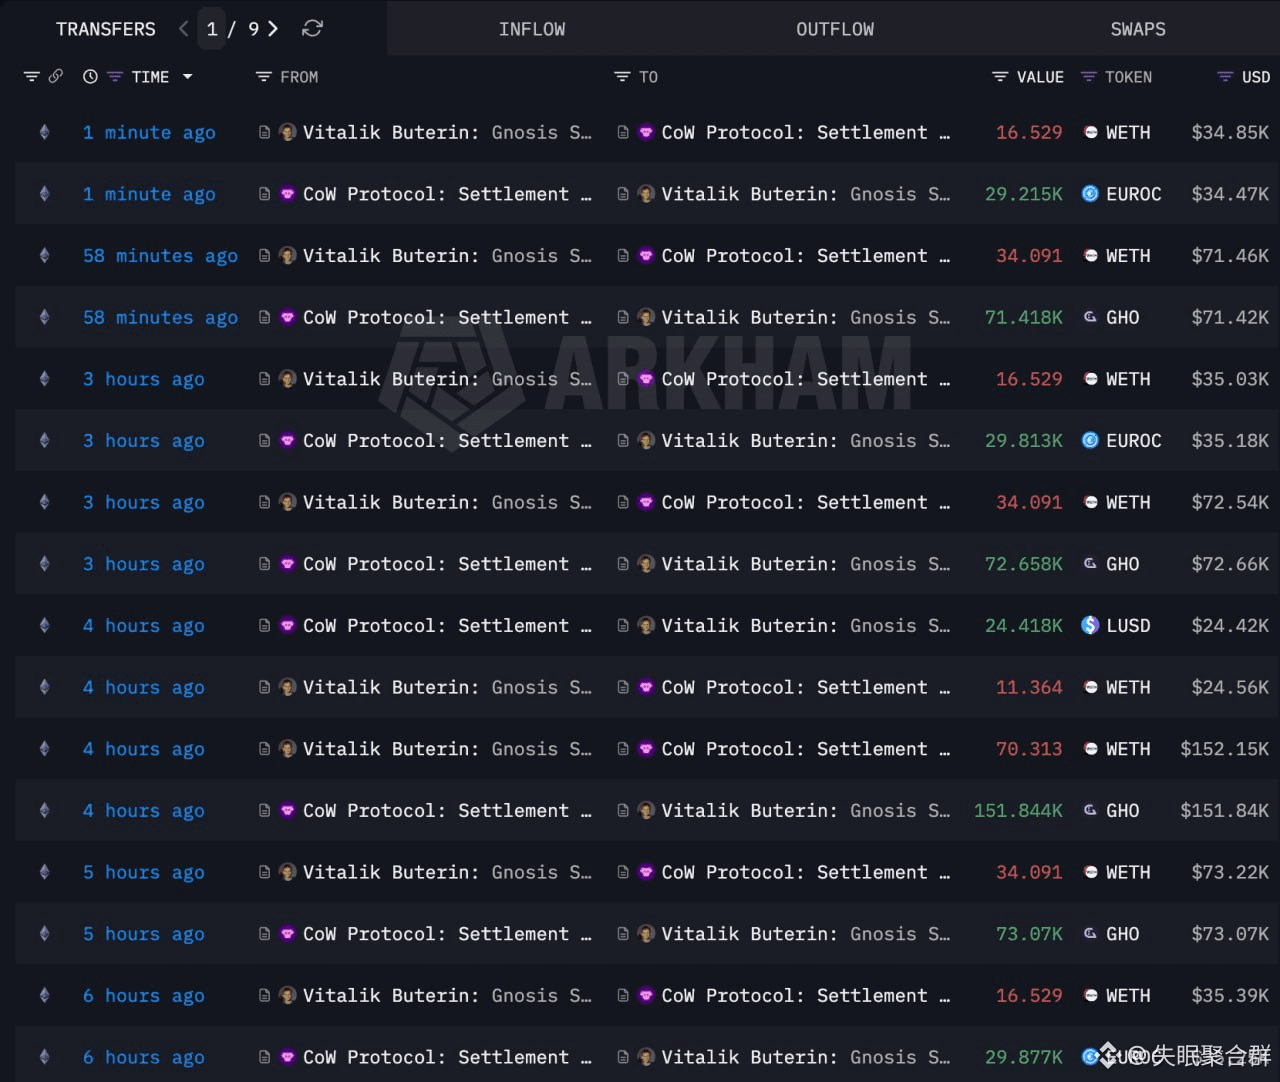Open the chain filter icon in header
The width and height of the screenshot is (1280, 1082).
32,77
